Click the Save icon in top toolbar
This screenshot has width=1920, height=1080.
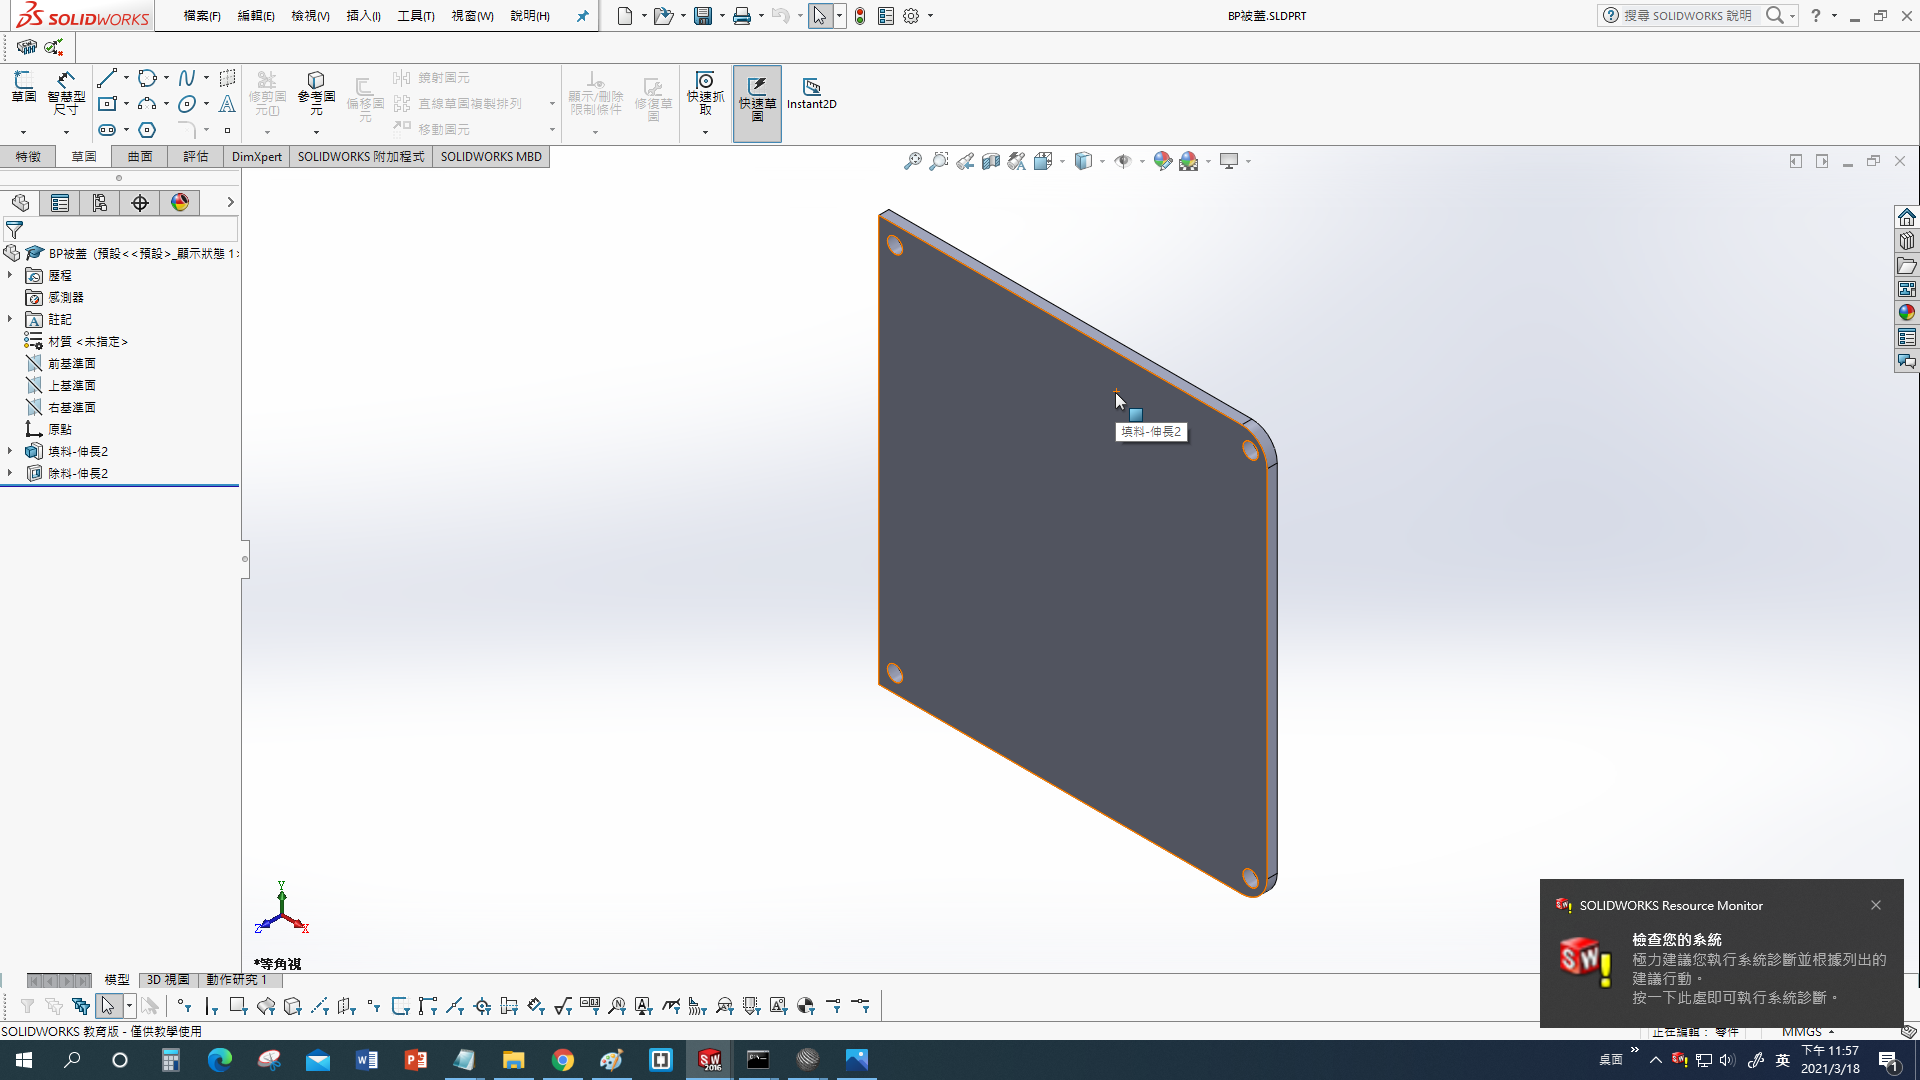703,16
